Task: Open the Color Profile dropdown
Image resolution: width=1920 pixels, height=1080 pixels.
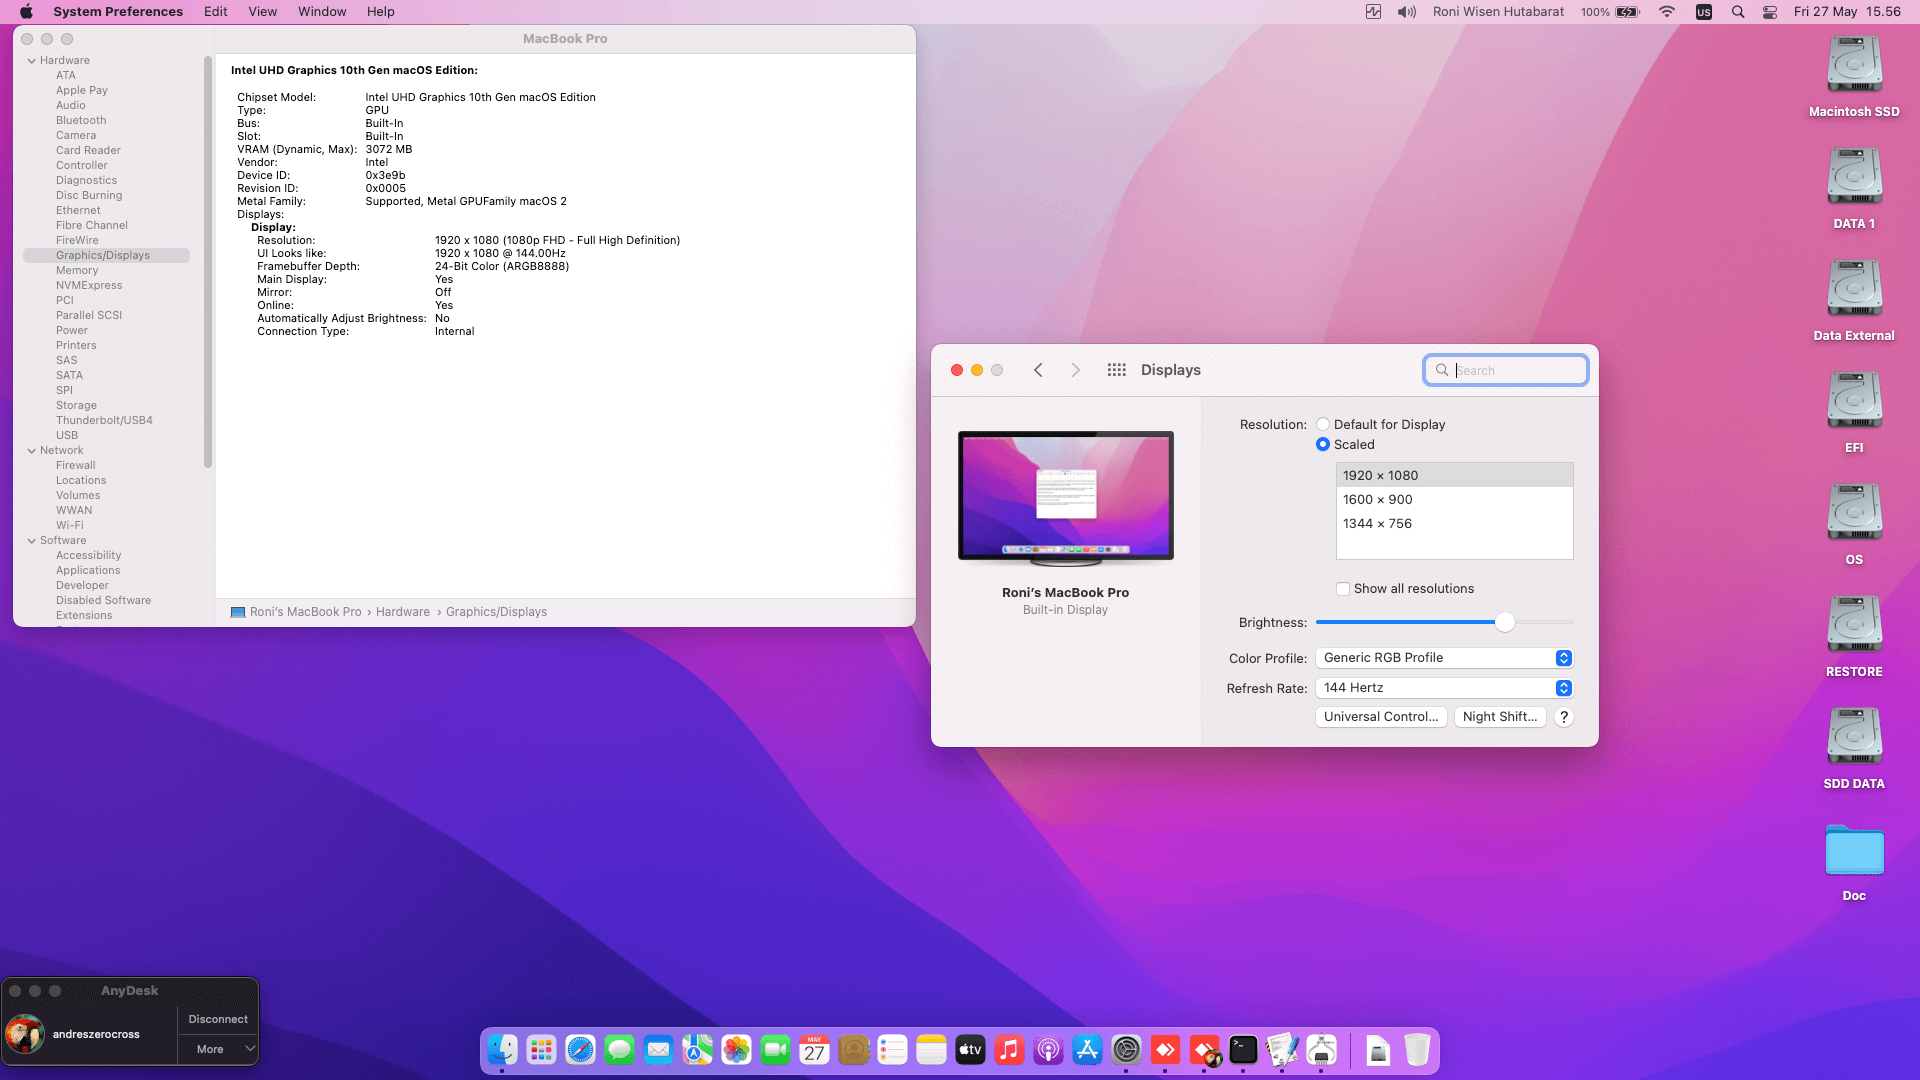Action: [1444, 658]
